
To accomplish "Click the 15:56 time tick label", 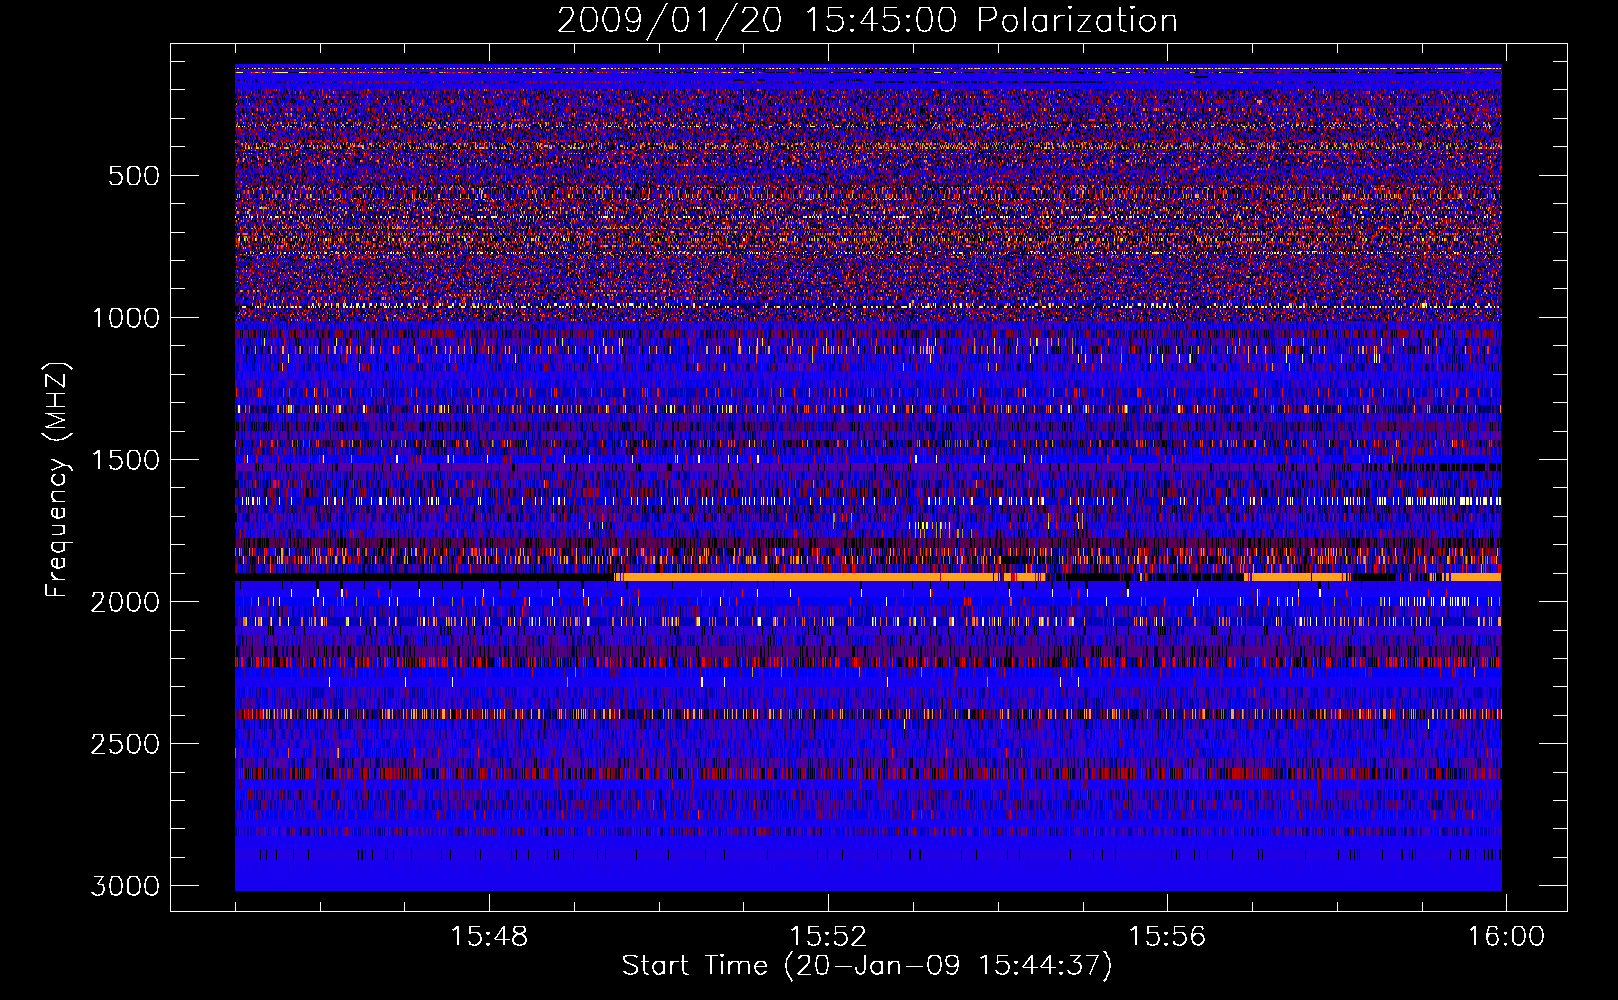I will pyautogui.click(x=1167, y=937).
